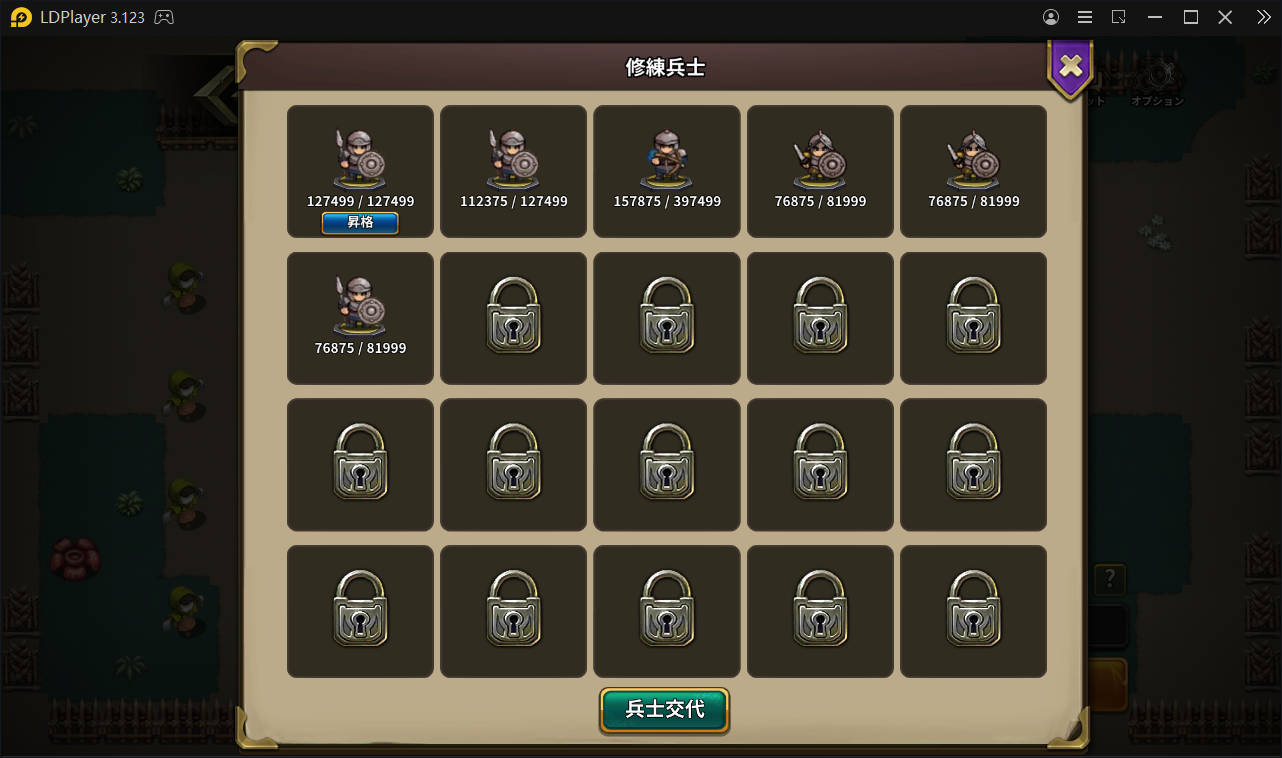Click the first padlock in second row
This screenshot has width=1282, height=758.
tap(513, 316)
